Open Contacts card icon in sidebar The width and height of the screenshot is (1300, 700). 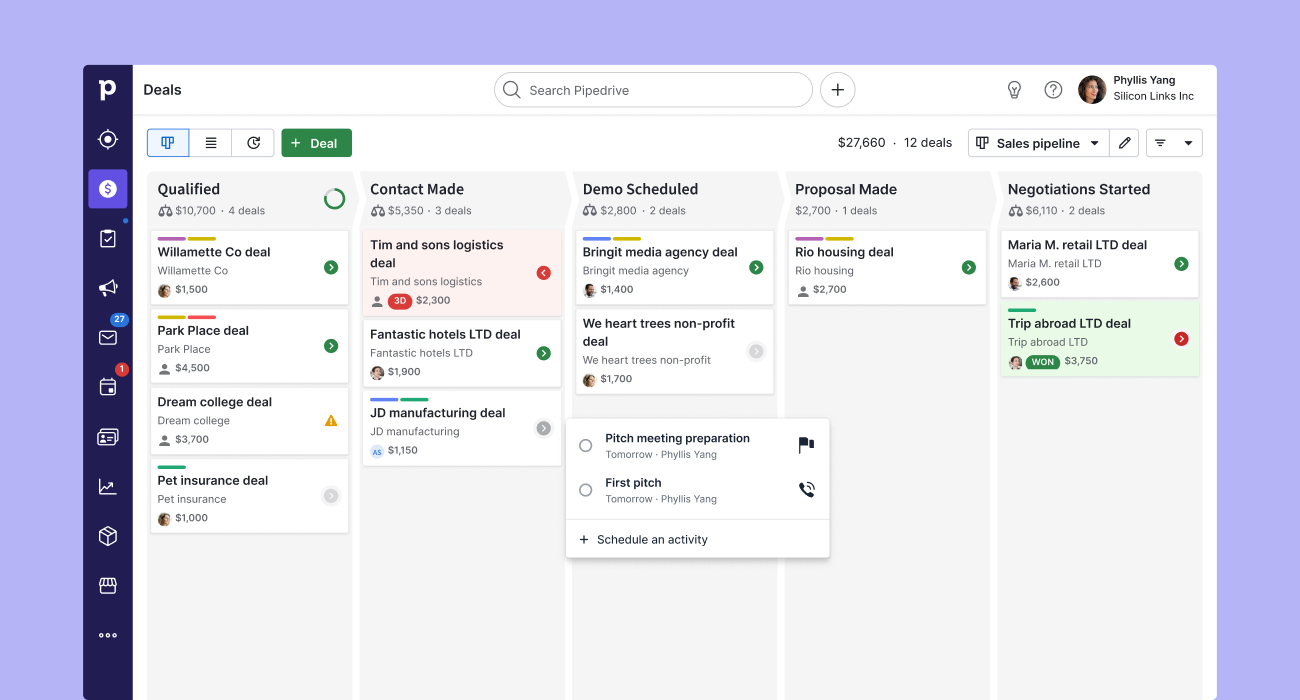tap(108, 437)
